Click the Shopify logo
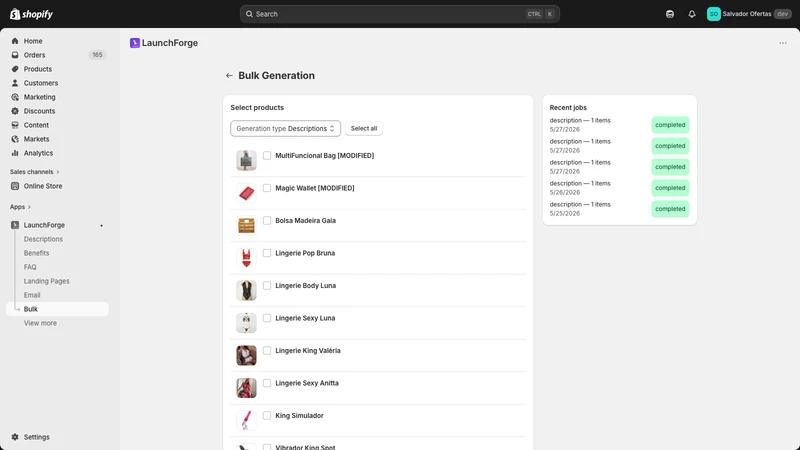 click(x=31, y=14)
